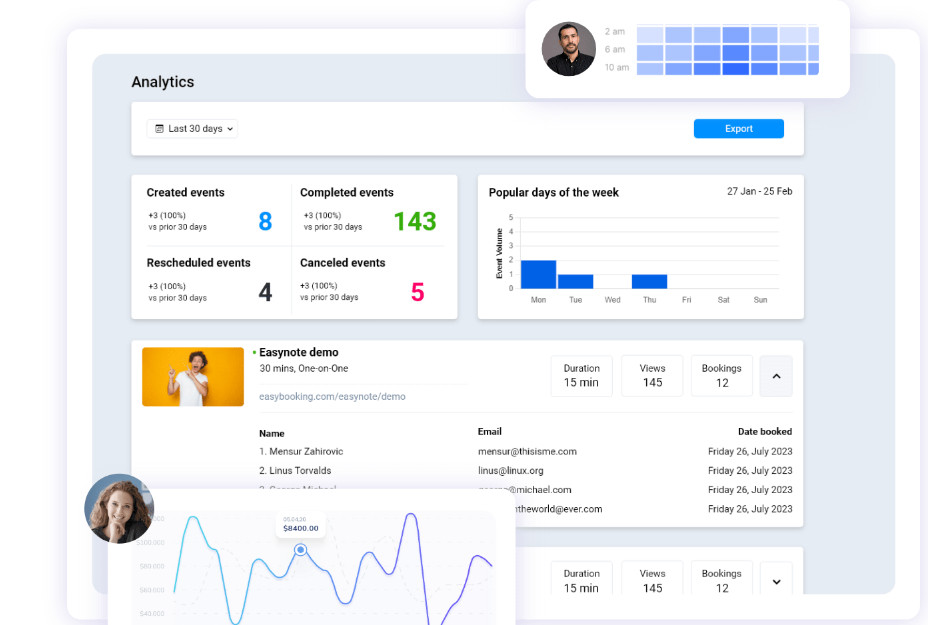Viewport: 928px width, 625px height.
Task: Click the 2 am row label on the heatmap
Action: point(615,31)
